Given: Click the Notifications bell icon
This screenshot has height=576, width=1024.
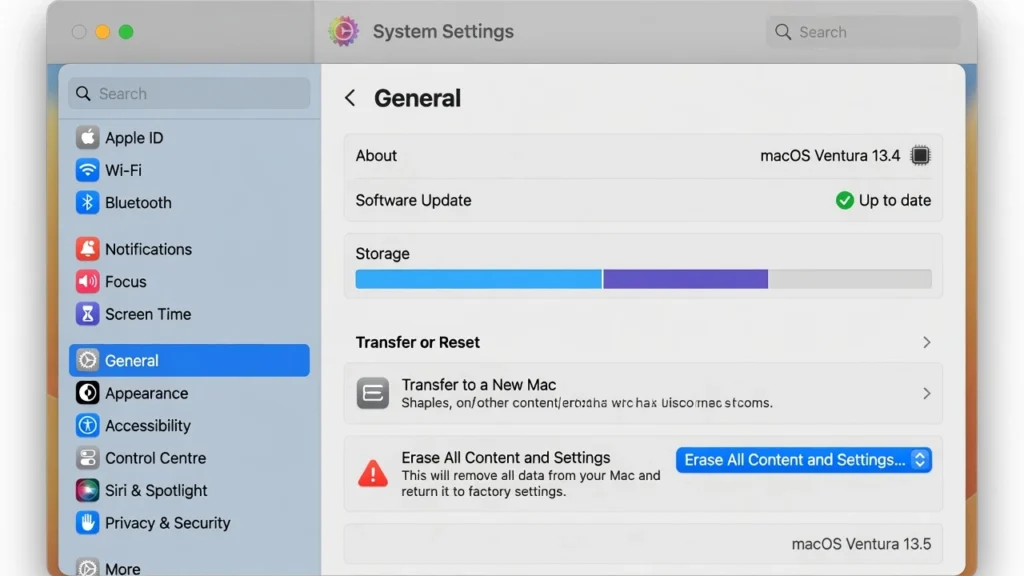Looking at the screenshot, I should [88, 249].
